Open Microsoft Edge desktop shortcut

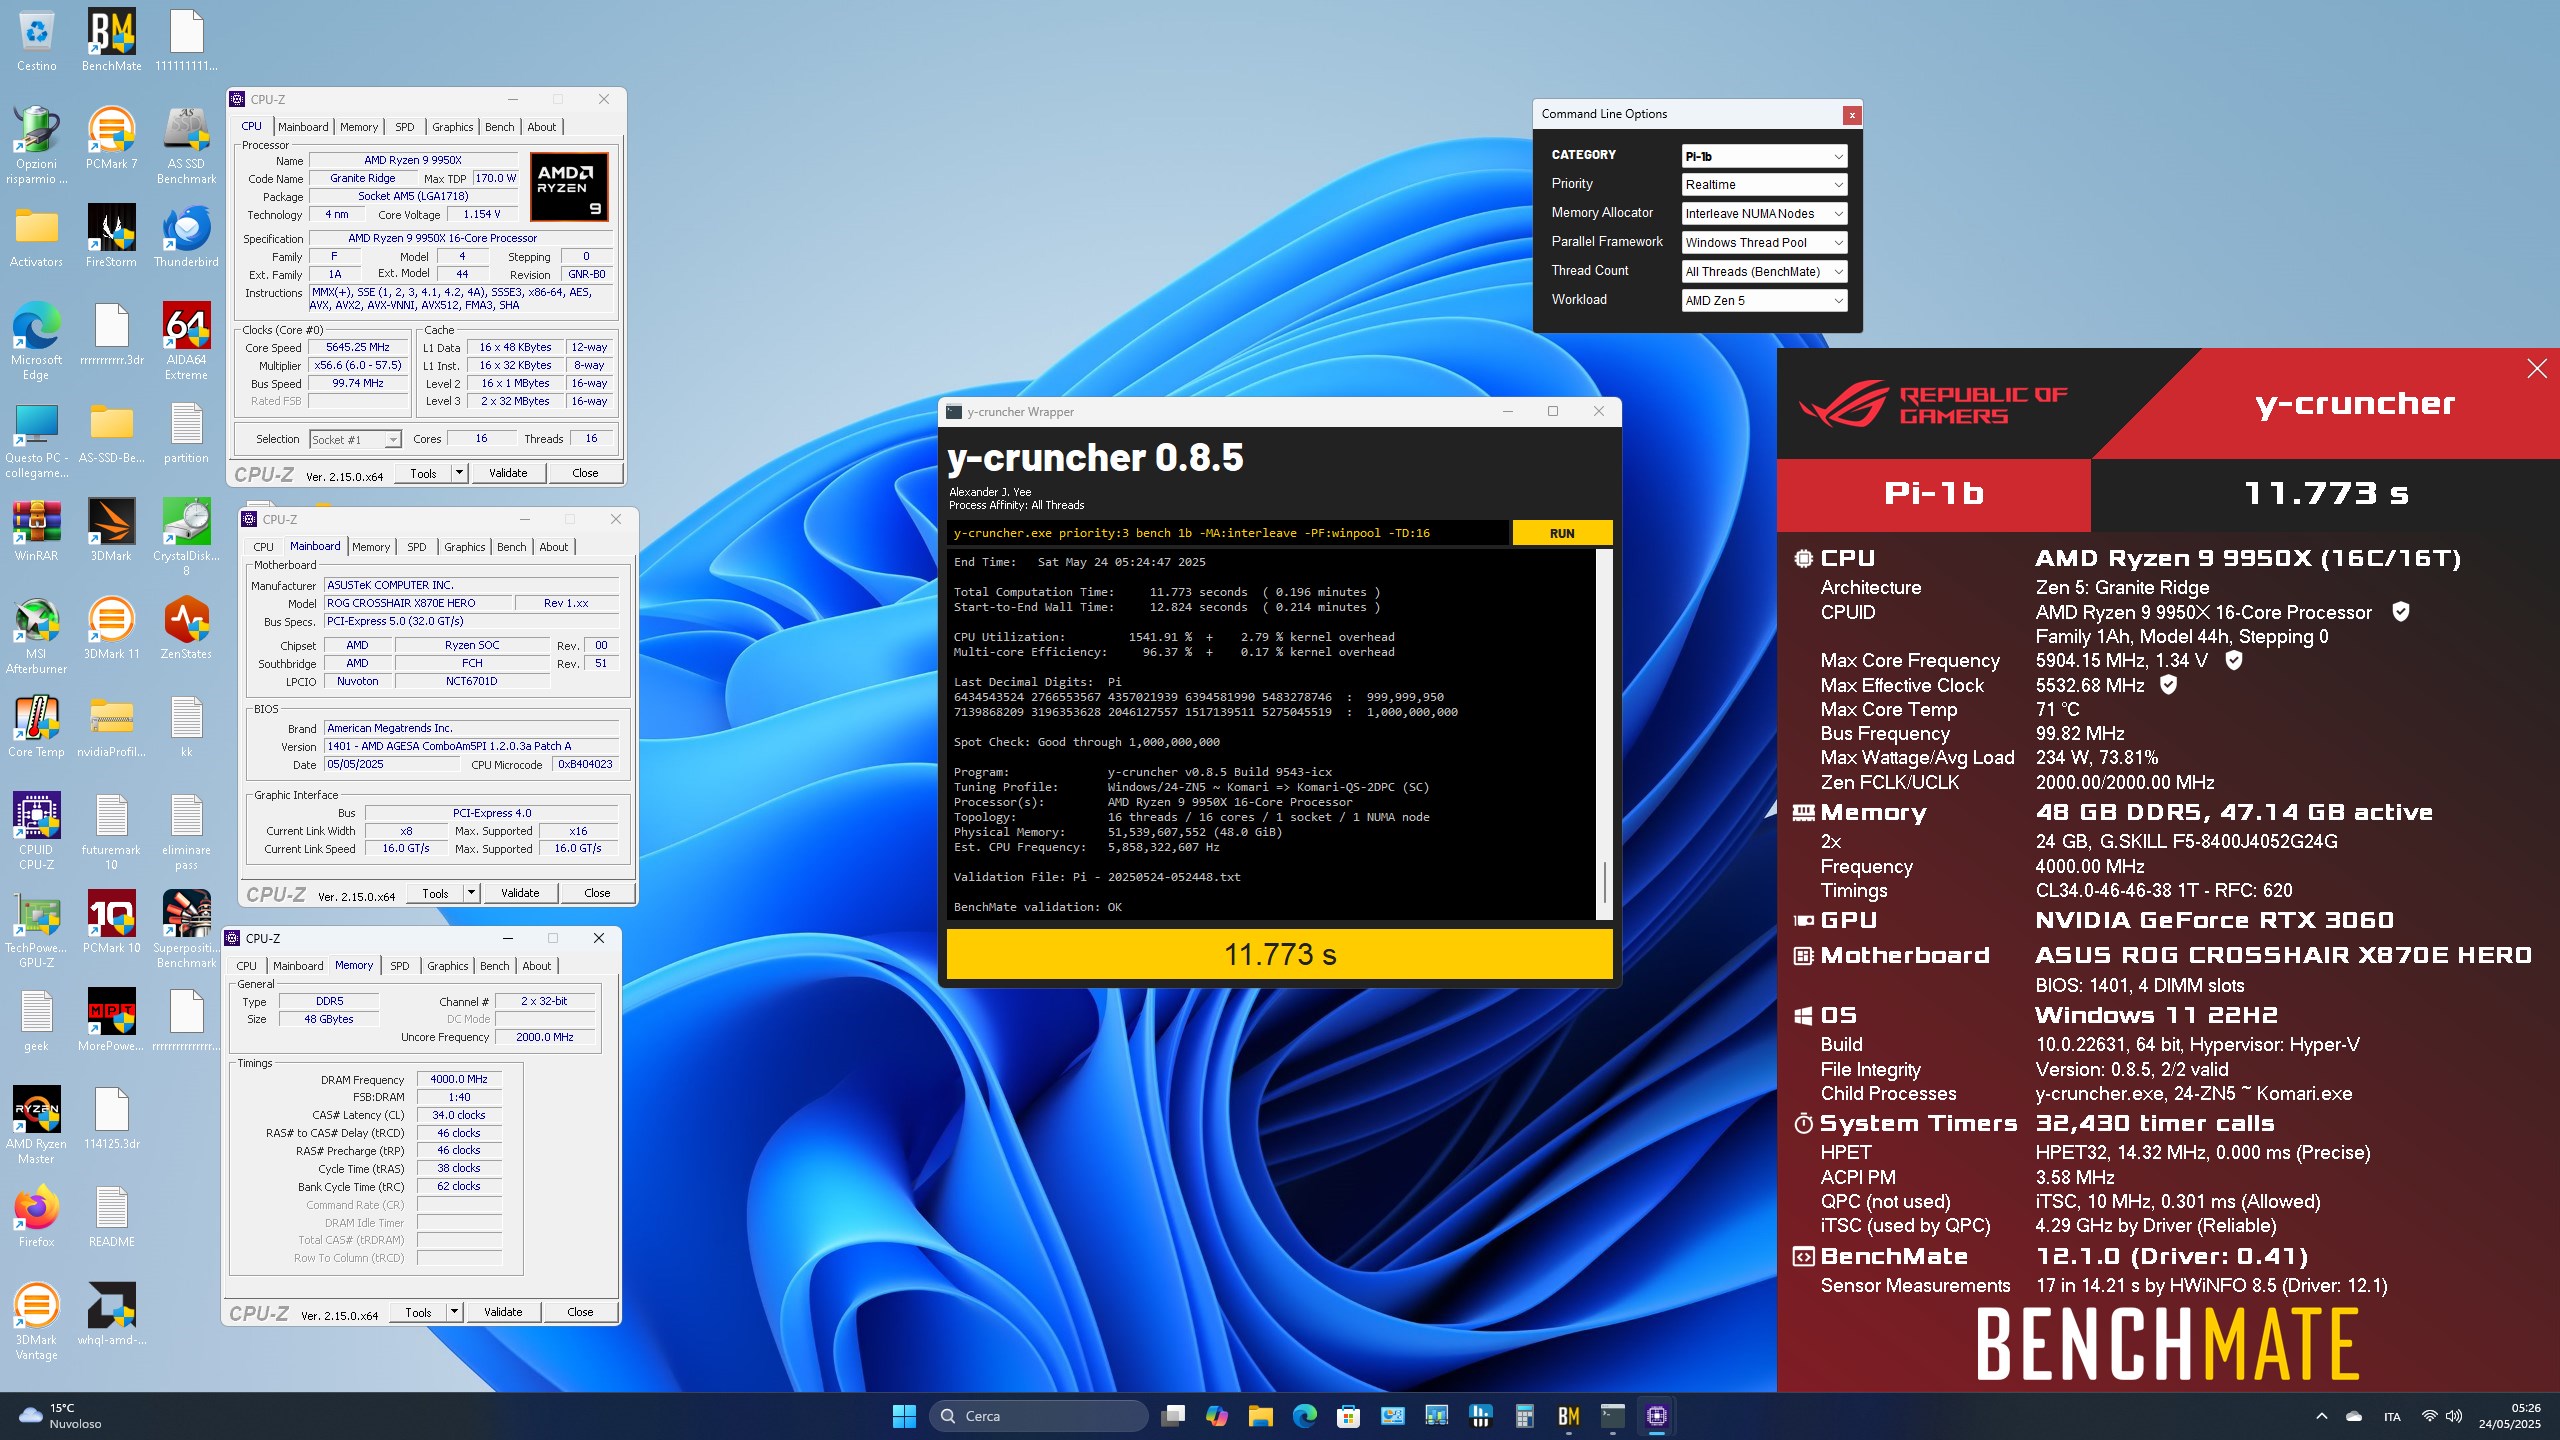[x=36, y=341]
